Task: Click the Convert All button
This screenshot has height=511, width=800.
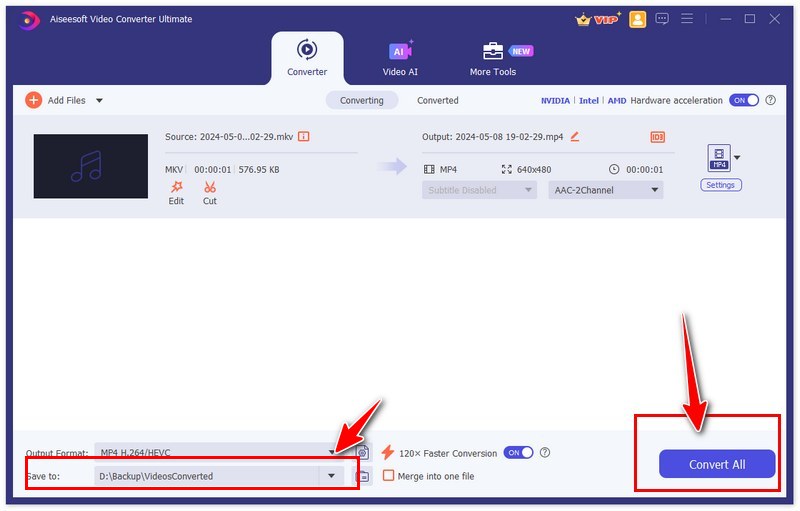Action: [x=717, y=464]
